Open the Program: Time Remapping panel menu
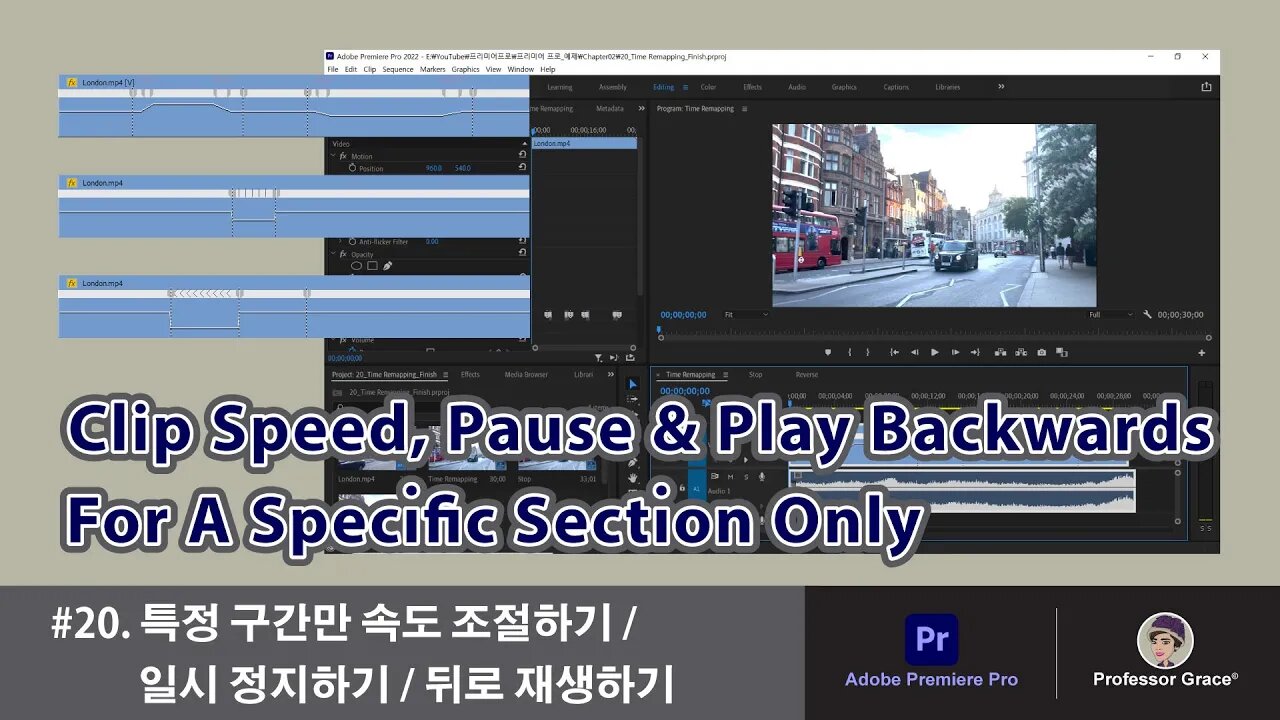The image size is (1280, 720). pos(744,108)
